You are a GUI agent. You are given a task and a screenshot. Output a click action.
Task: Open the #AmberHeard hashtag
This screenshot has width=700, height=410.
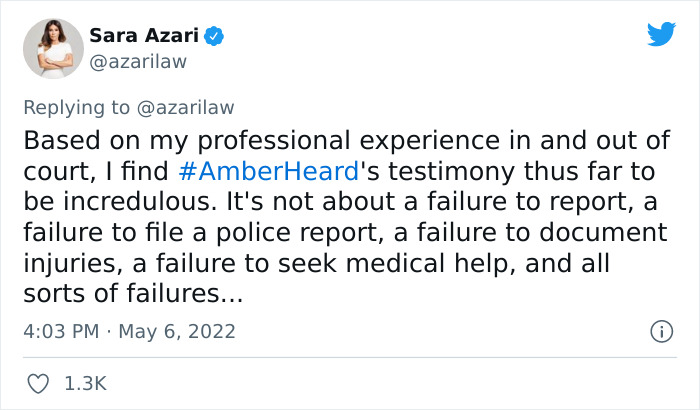pyautogui.click(x=268, y=170)
